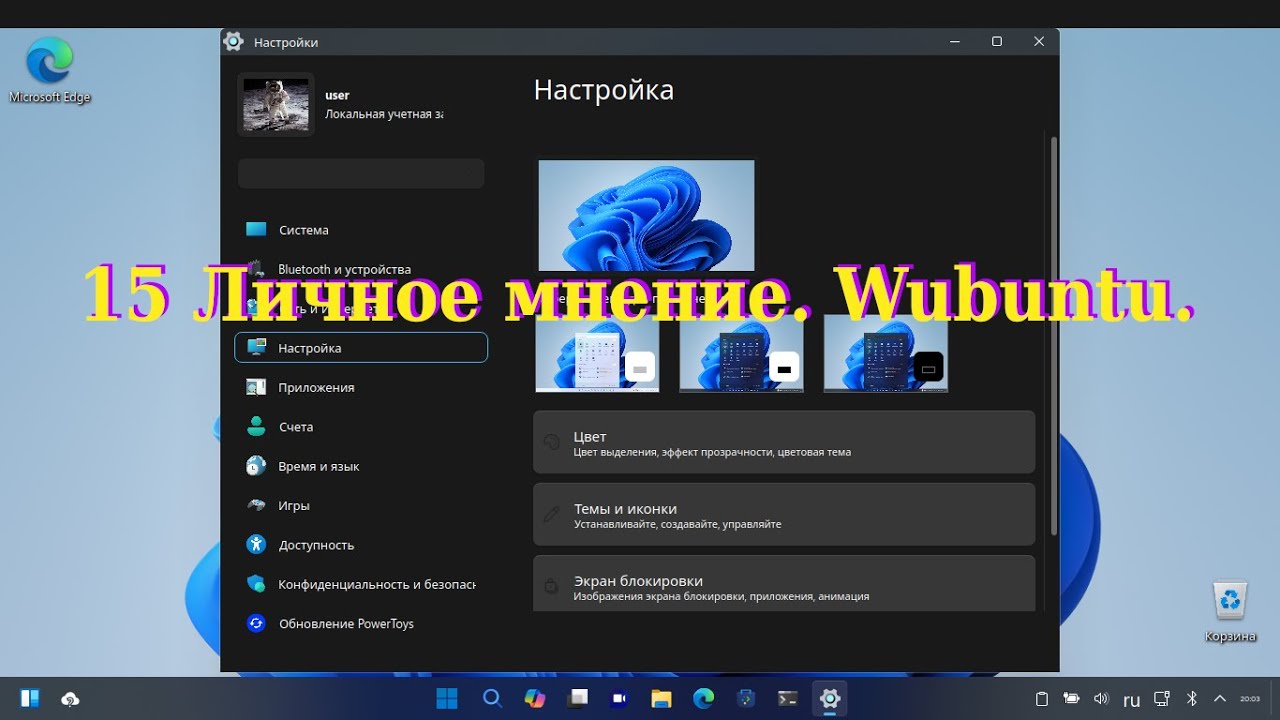1280x720 pixels.
Task: Open Приложения in the sidebar
Action: 361,387
